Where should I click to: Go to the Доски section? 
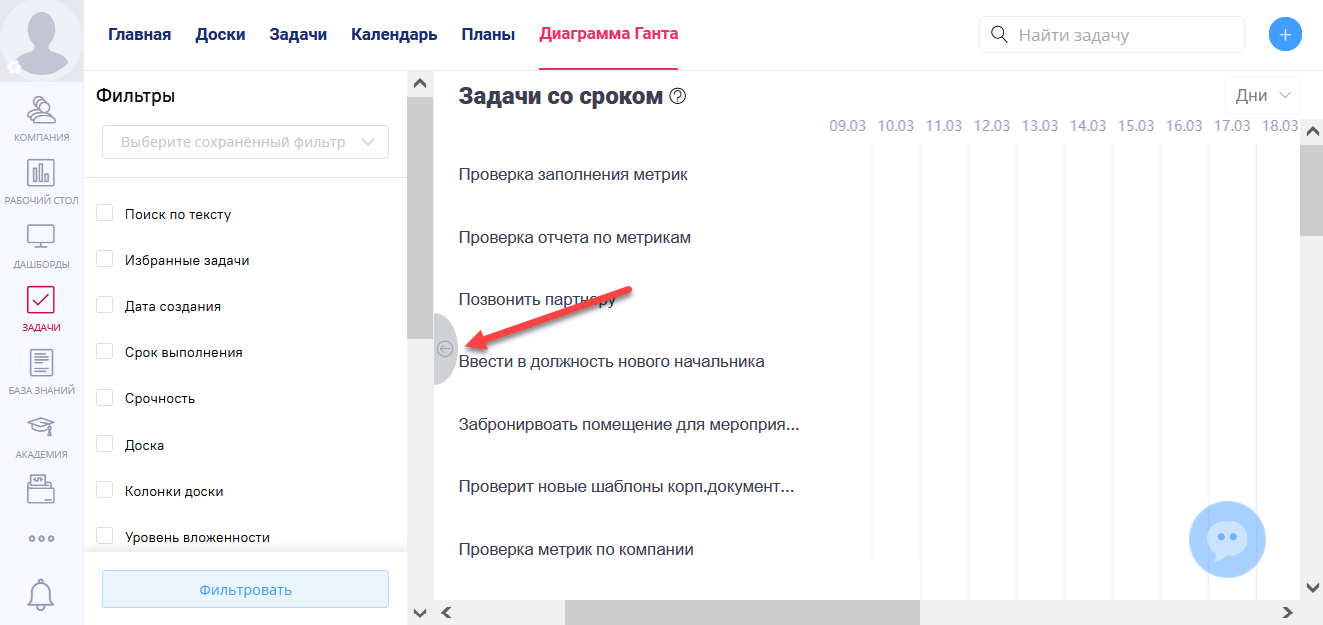(220, 33)
